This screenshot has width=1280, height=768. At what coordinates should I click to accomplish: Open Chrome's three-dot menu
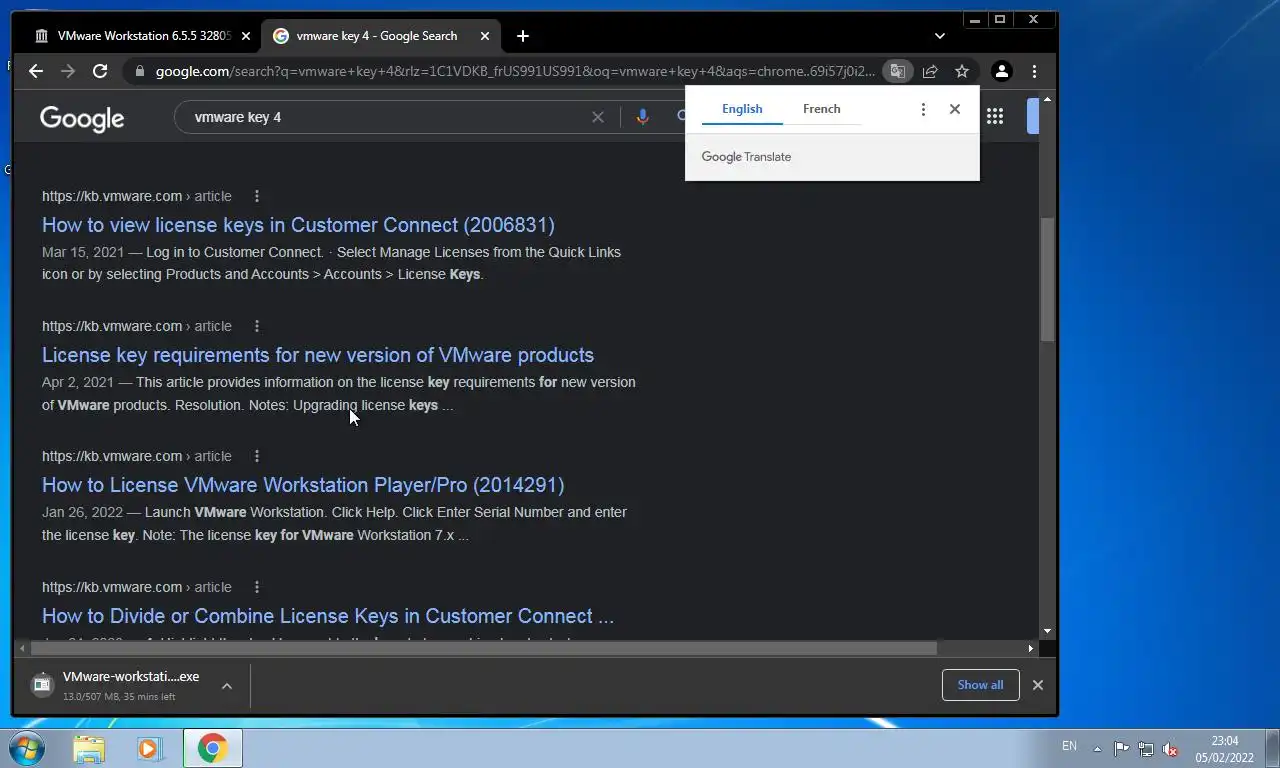point(1034,71)
